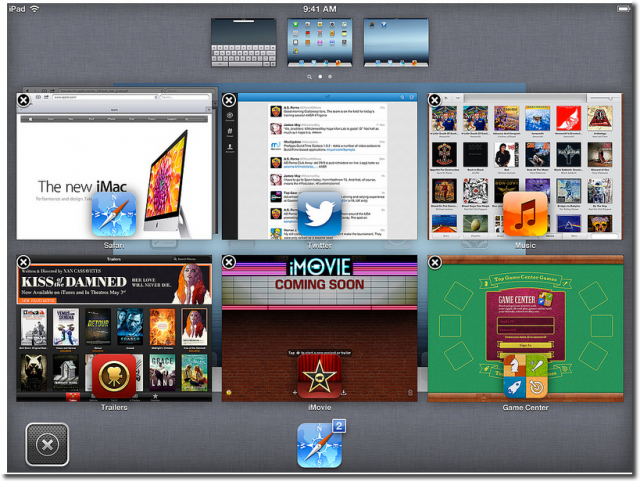The width and height of the screenshot is (640, 481).
Task: Select the home screen thumbnail with app icons
Action: pos(320,42)
